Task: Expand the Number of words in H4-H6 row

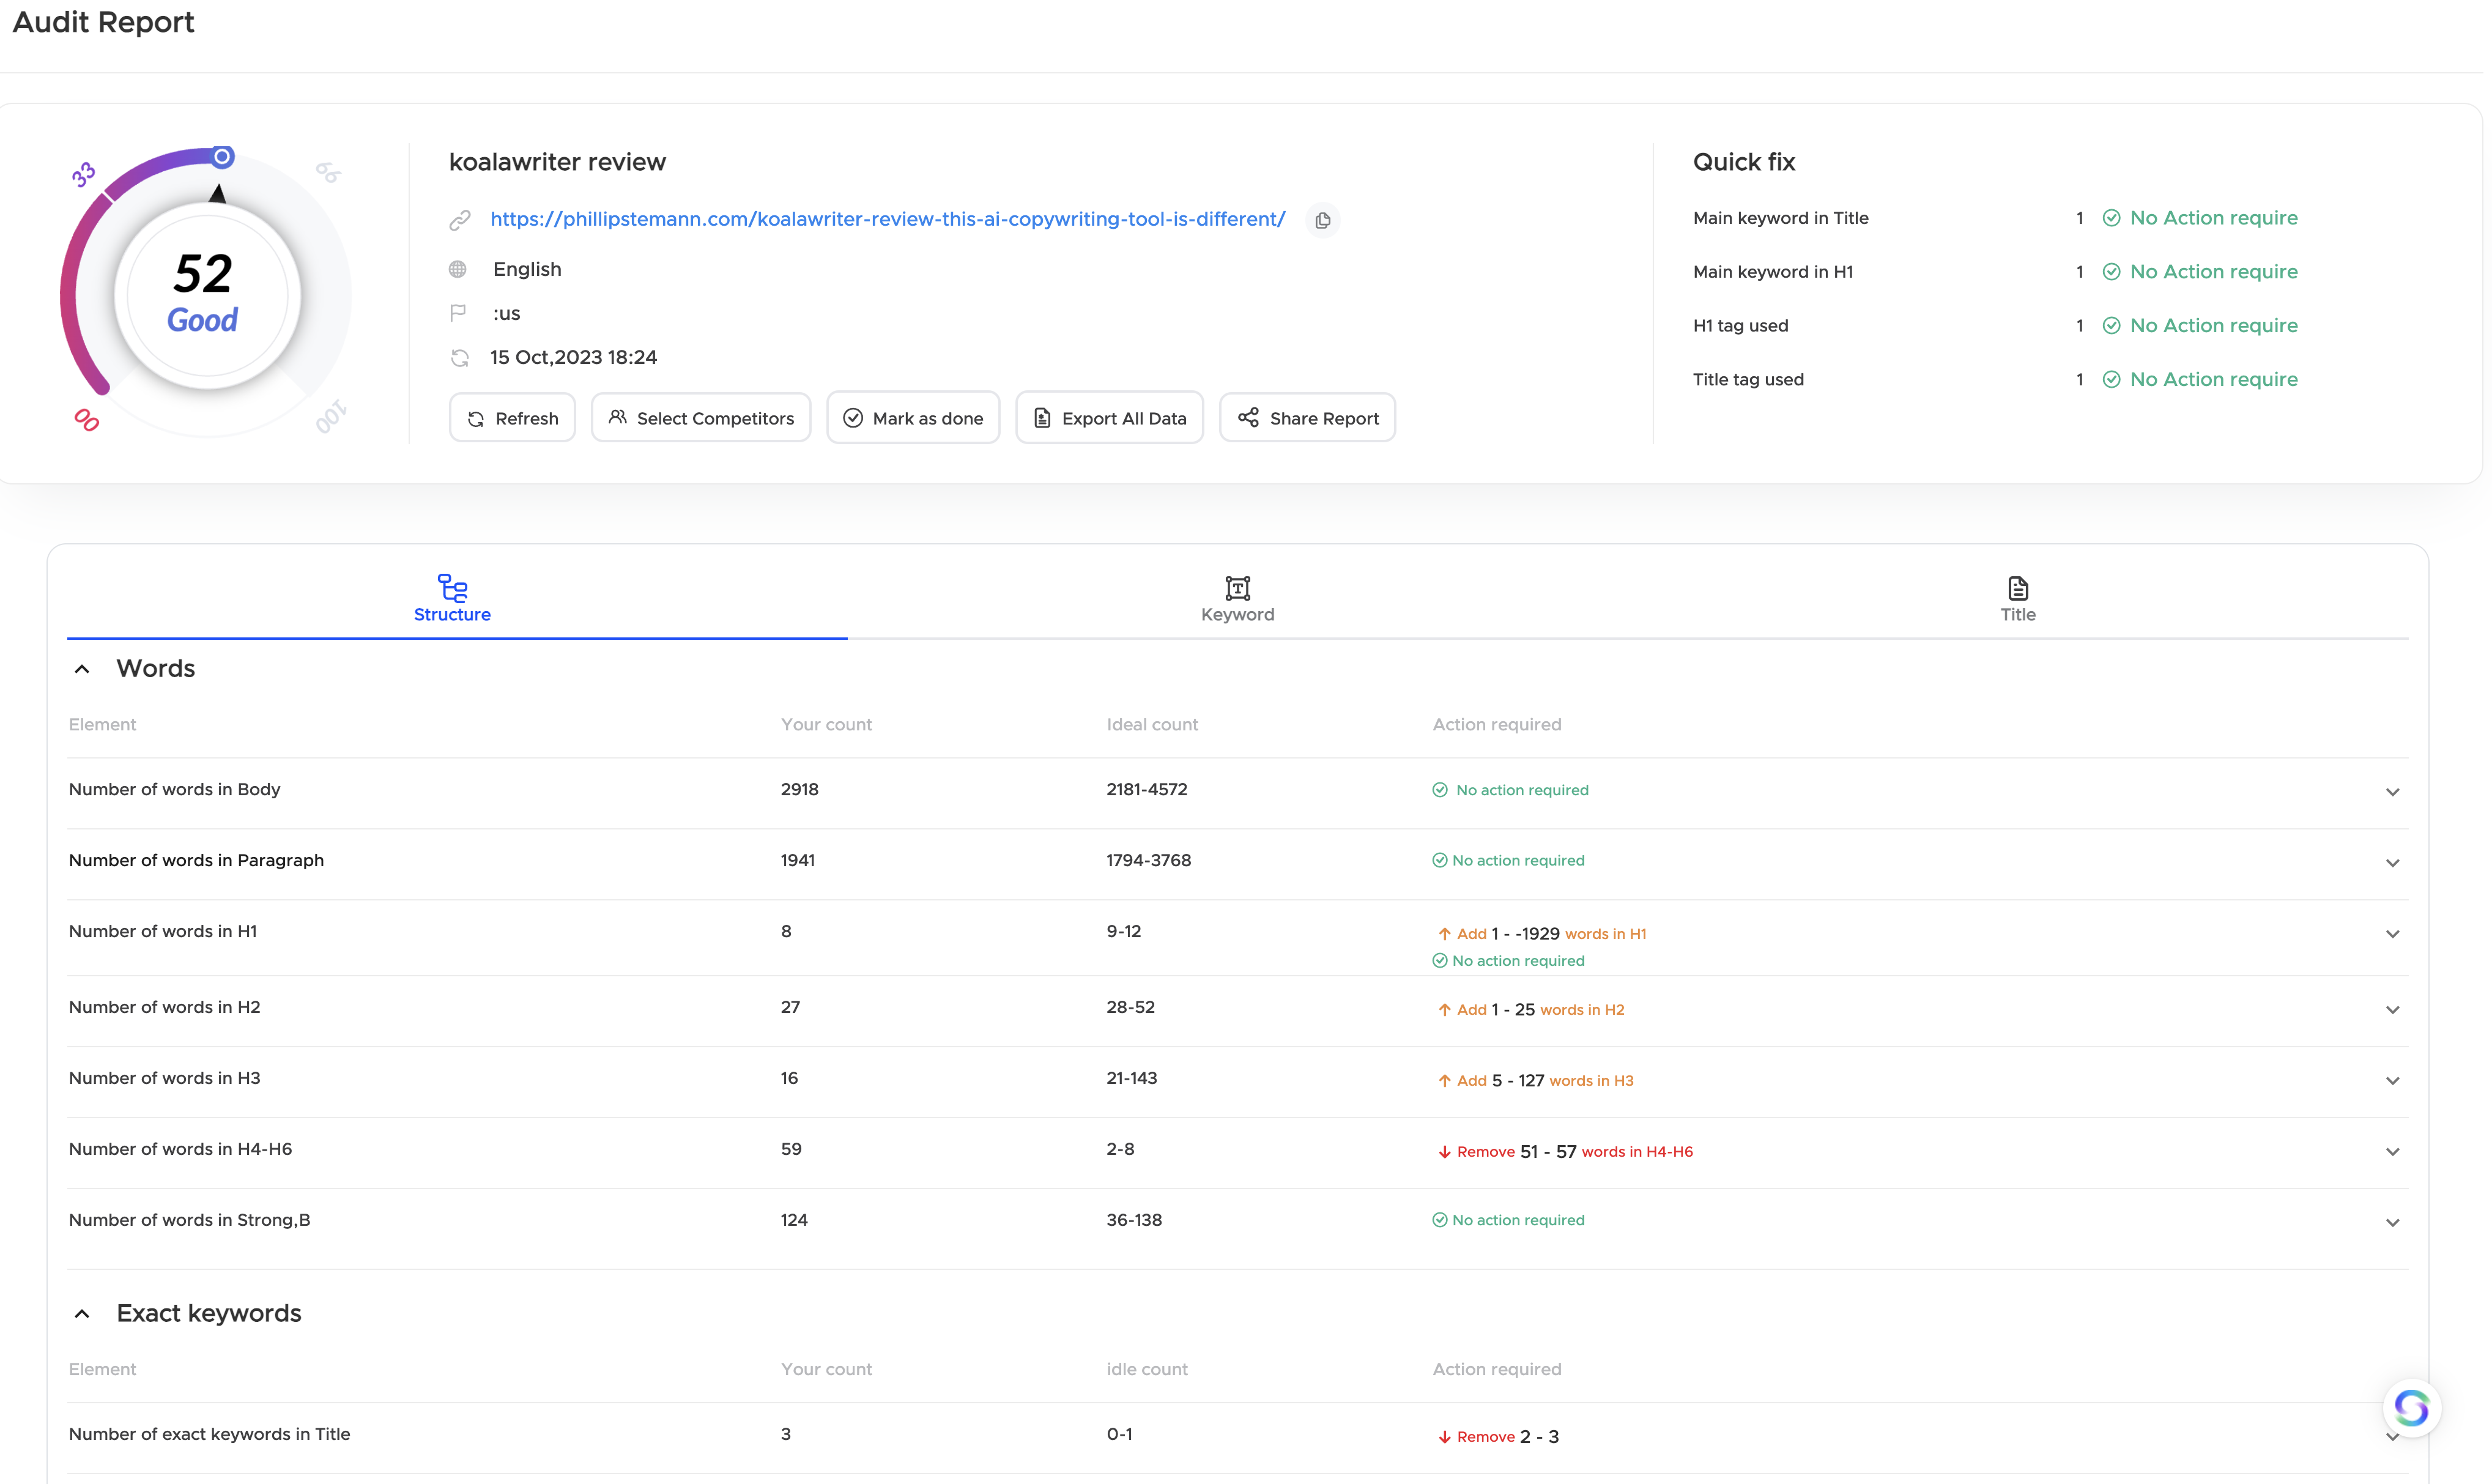Action: (2392, 1152)
